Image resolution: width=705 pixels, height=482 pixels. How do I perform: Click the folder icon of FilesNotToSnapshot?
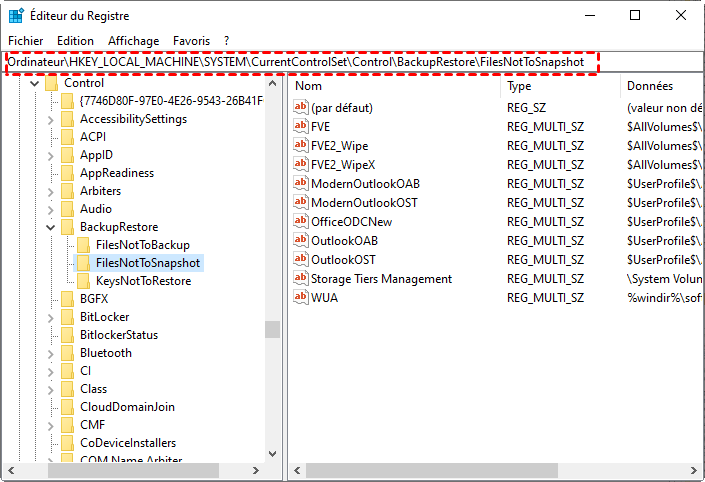[83, 263]
